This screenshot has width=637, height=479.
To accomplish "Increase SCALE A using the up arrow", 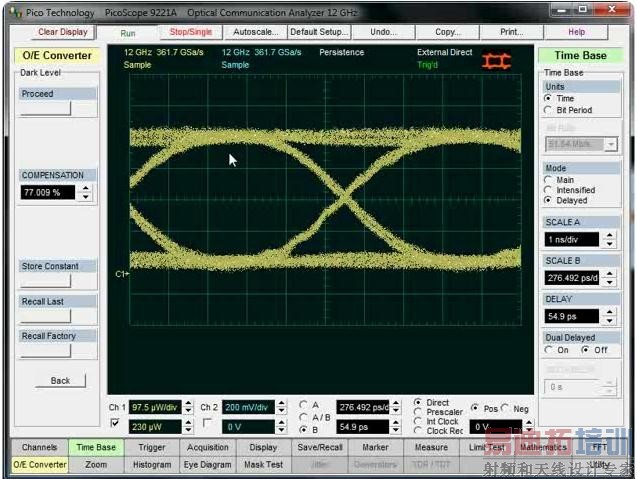I will (x=607, y=235).
